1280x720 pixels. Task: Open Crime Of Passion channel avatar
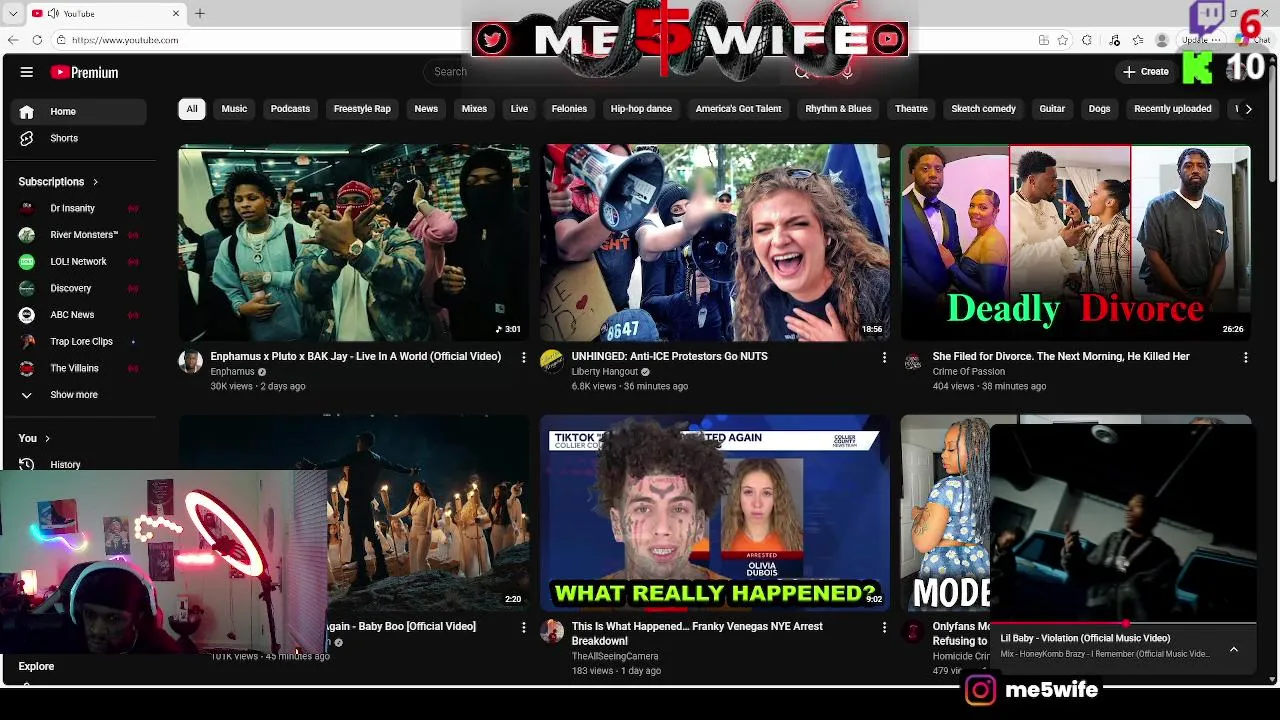click(912, 361)
